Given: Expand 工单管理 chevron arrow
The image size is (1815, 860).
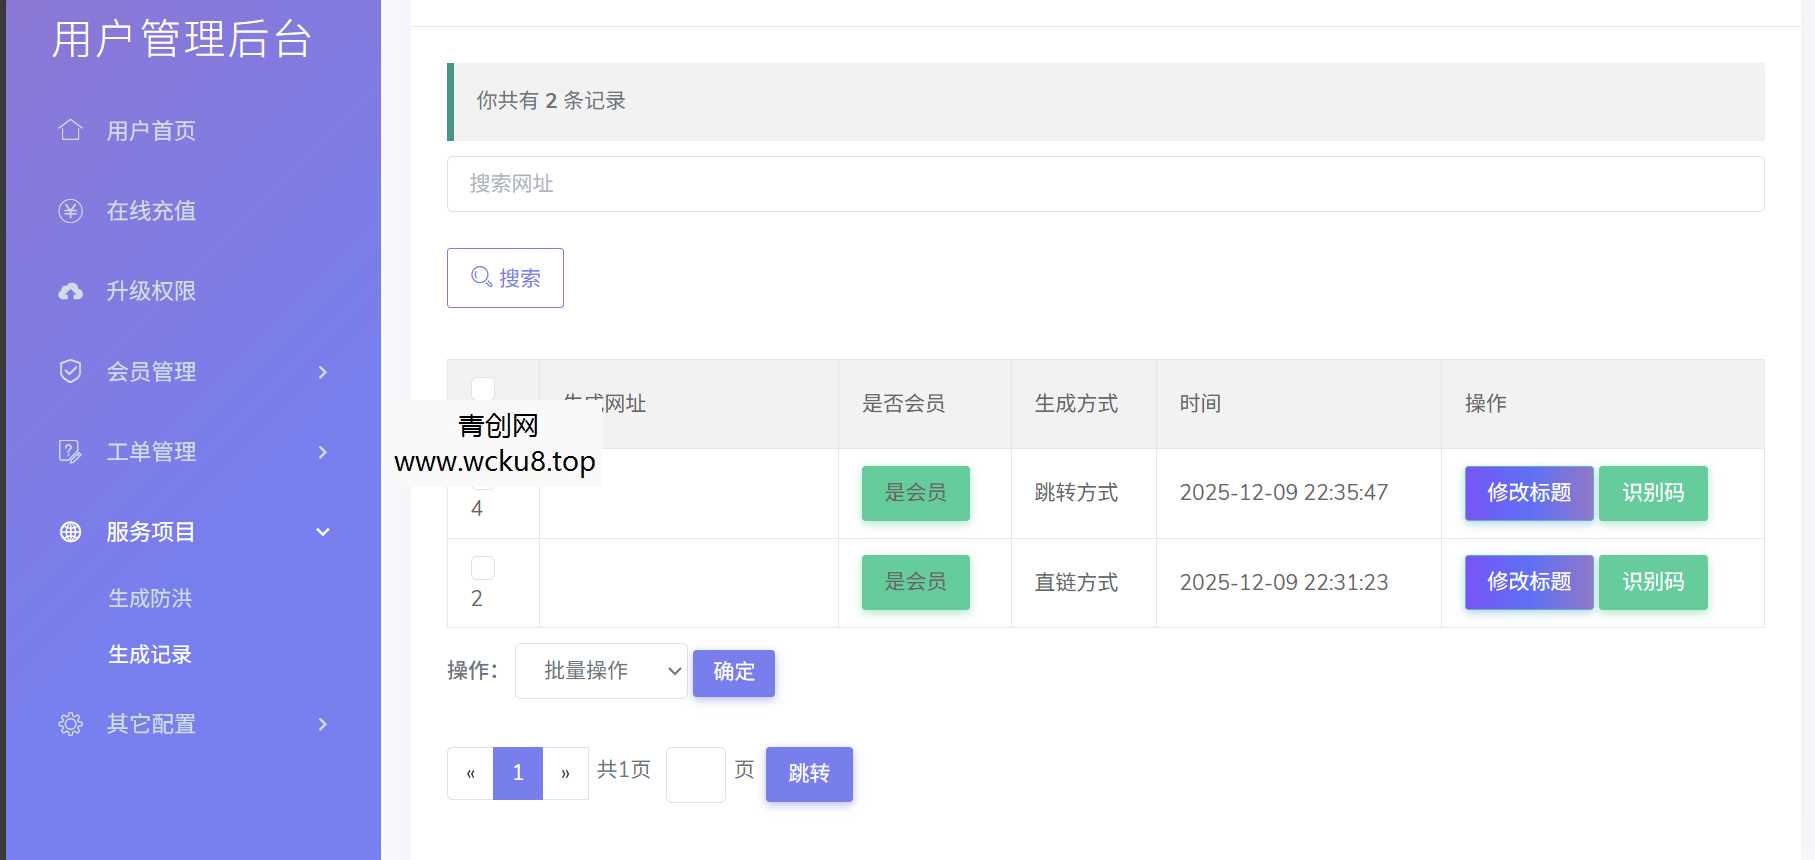Looking at the screenshot, I should coord(322,452).
